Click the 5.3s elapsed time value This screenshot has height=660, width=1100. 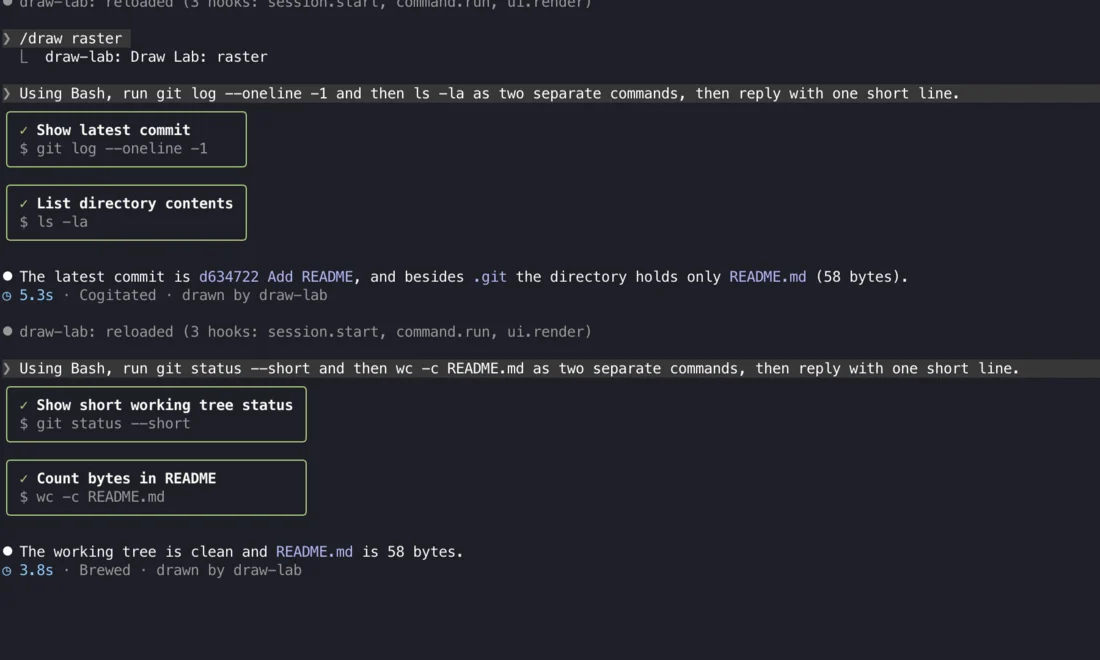[x=36, y=295]
